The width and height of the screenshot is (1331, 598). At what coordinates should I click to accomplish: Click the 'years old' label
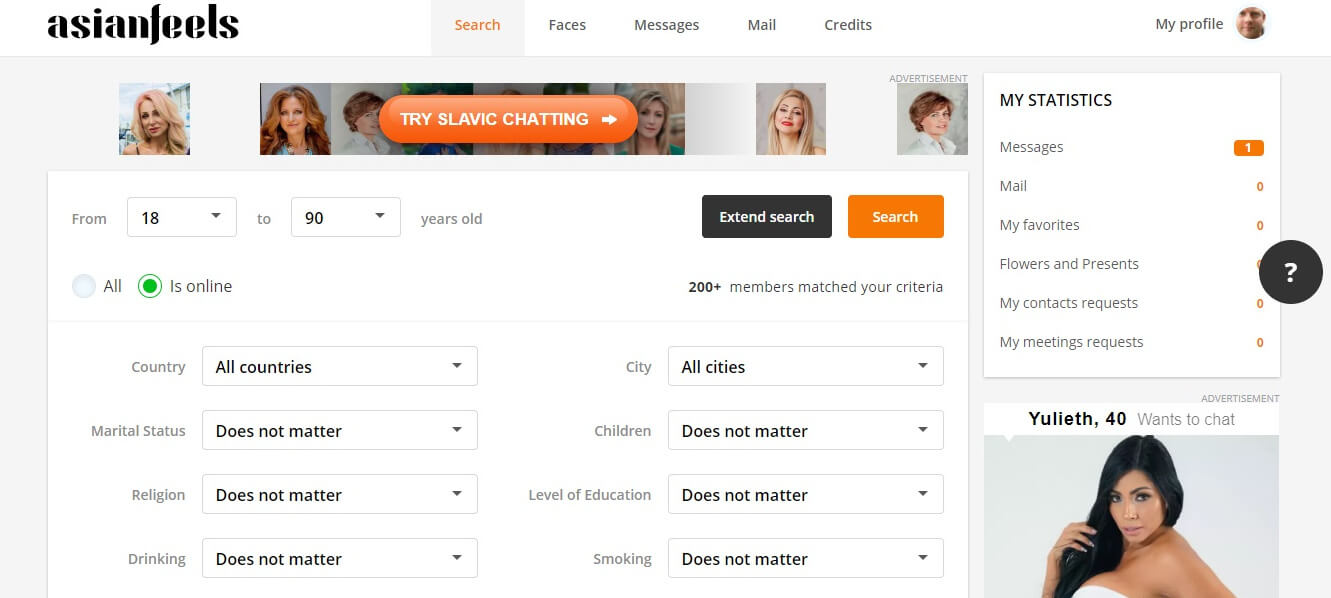[451, 218]
